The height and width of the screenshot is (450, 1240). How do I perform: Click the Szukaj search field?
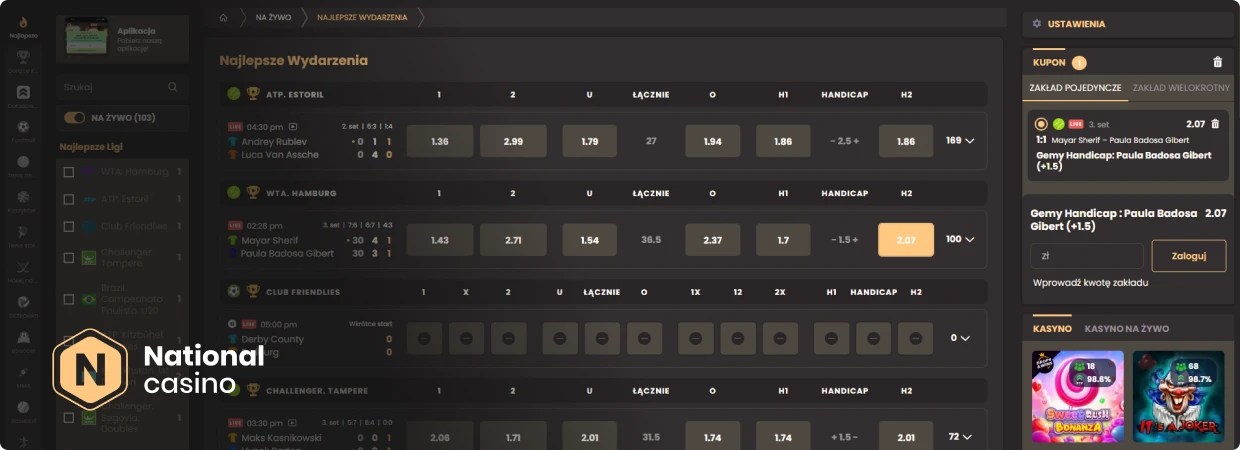122,87
